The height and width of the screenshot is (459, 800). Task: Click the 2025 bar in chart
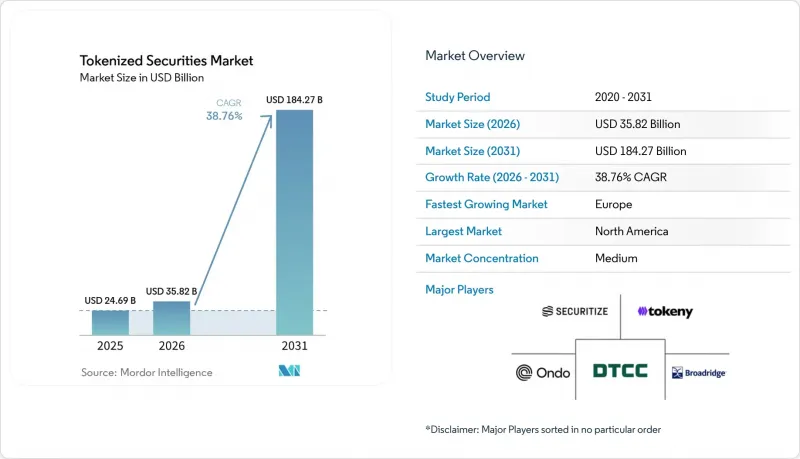[110, 322]
